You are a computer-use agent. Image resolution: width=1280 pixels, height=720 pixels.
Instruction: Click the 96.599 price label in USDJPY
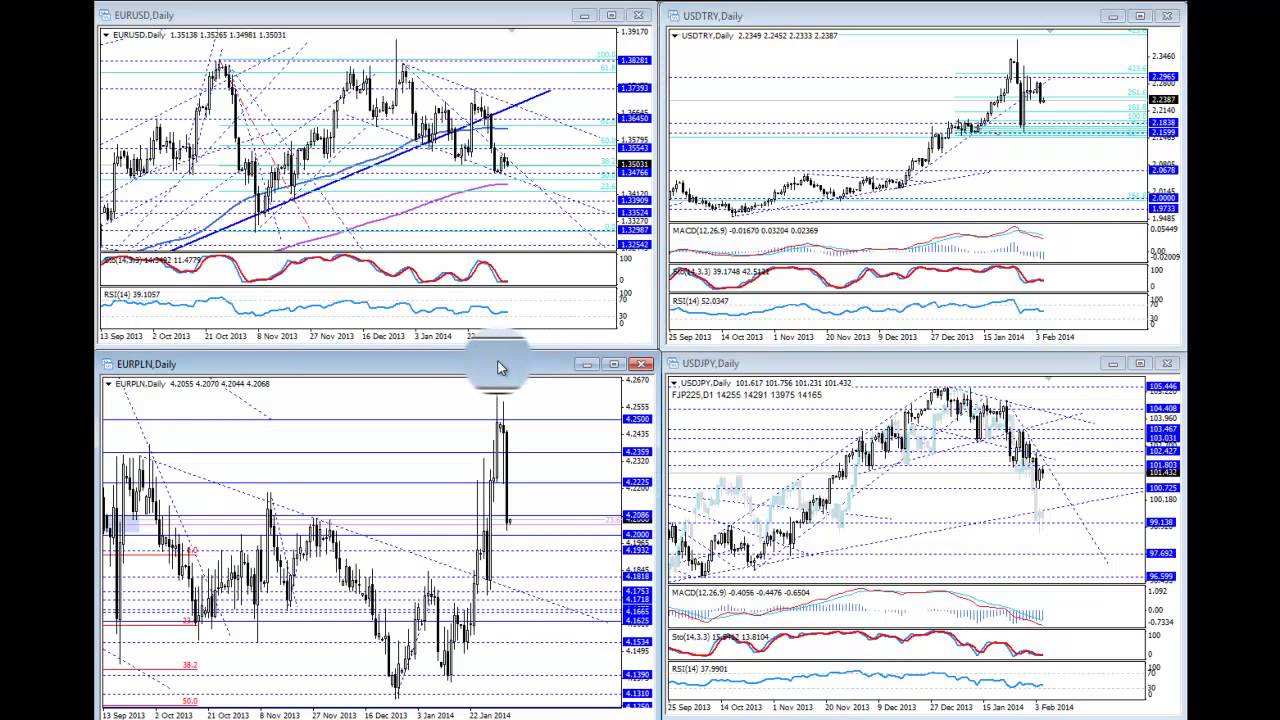point(1164,576)
